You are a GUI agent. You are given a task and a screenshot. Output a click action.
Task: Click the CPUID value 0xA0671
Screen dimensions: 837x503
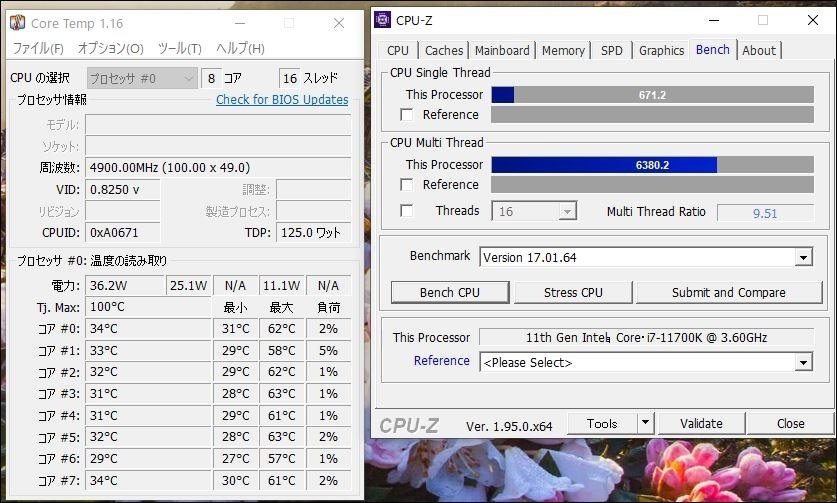(122, 233)
